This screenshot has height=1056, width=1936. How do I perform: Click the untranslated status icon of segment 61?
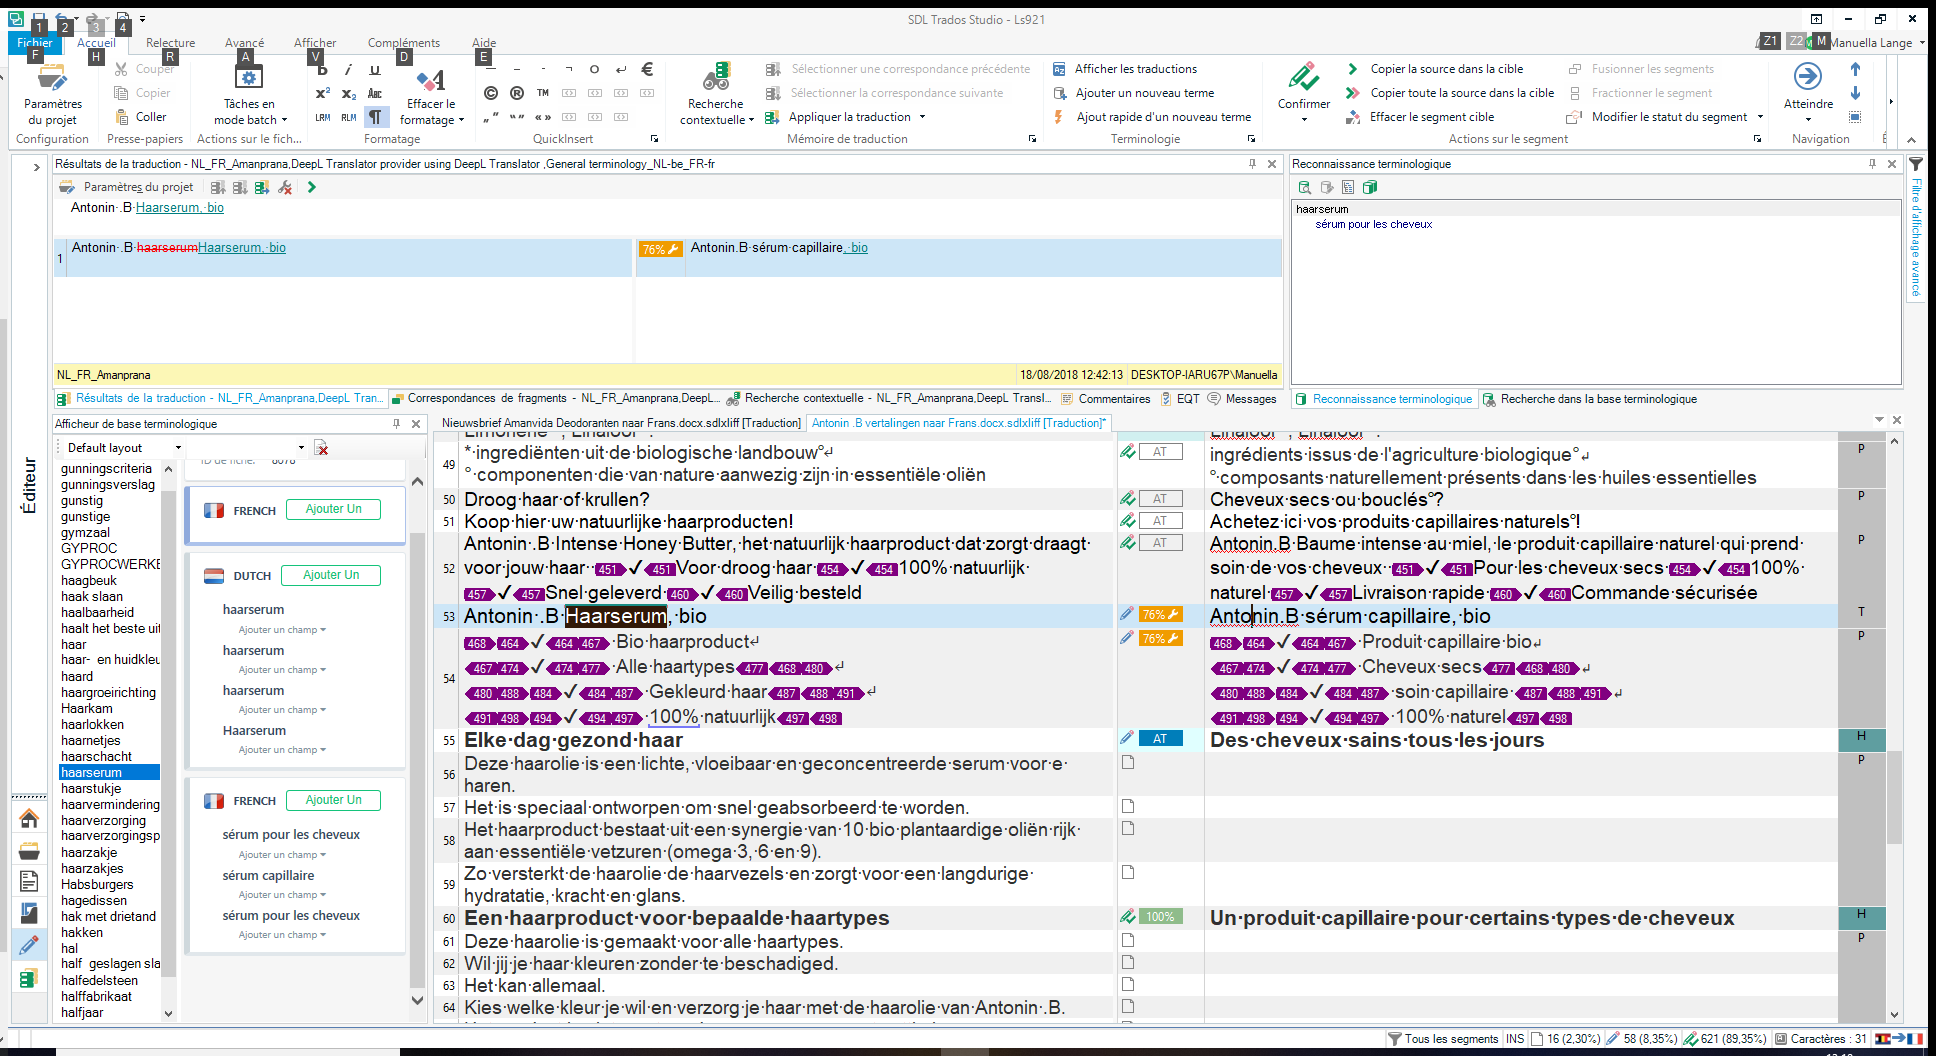point(1128,940)
